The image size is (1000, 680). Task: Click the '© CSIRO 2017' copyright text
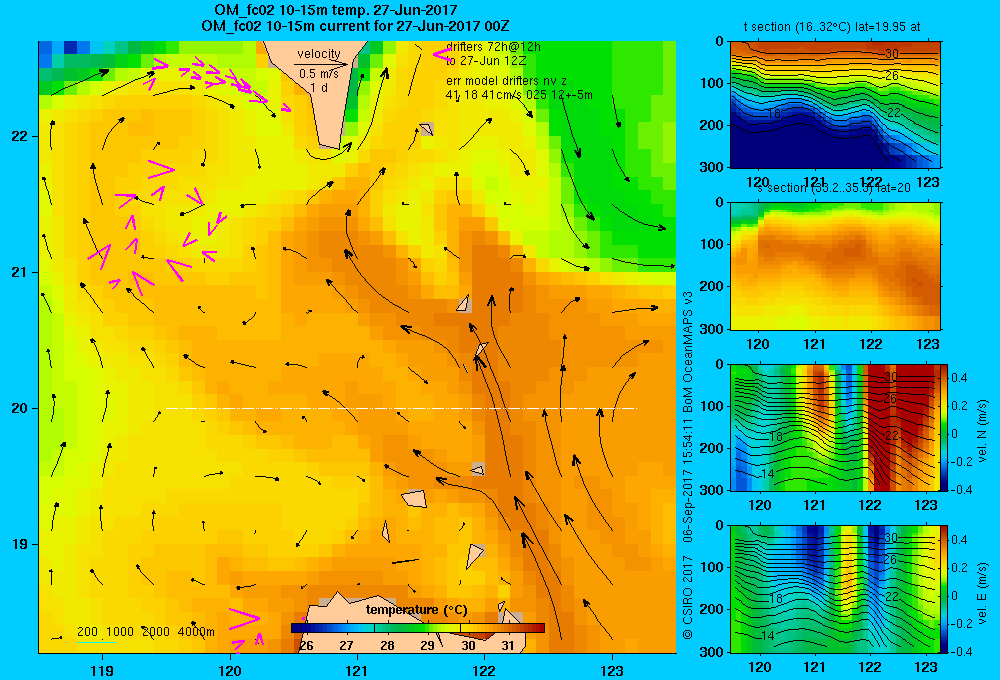click(x=688, y=598)
